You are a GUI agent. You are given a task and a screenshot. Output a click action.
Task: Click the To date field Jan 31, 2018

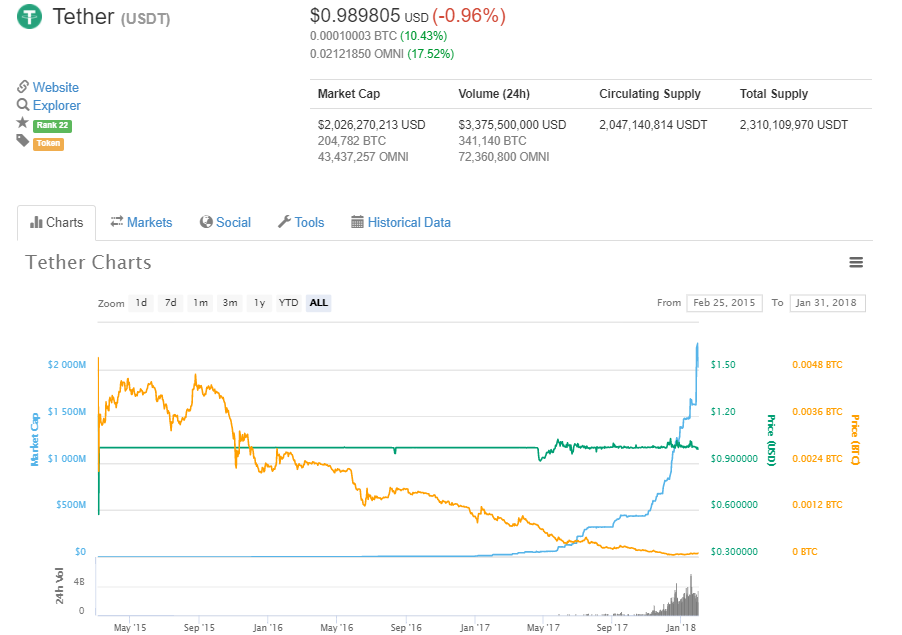point(827,303)
